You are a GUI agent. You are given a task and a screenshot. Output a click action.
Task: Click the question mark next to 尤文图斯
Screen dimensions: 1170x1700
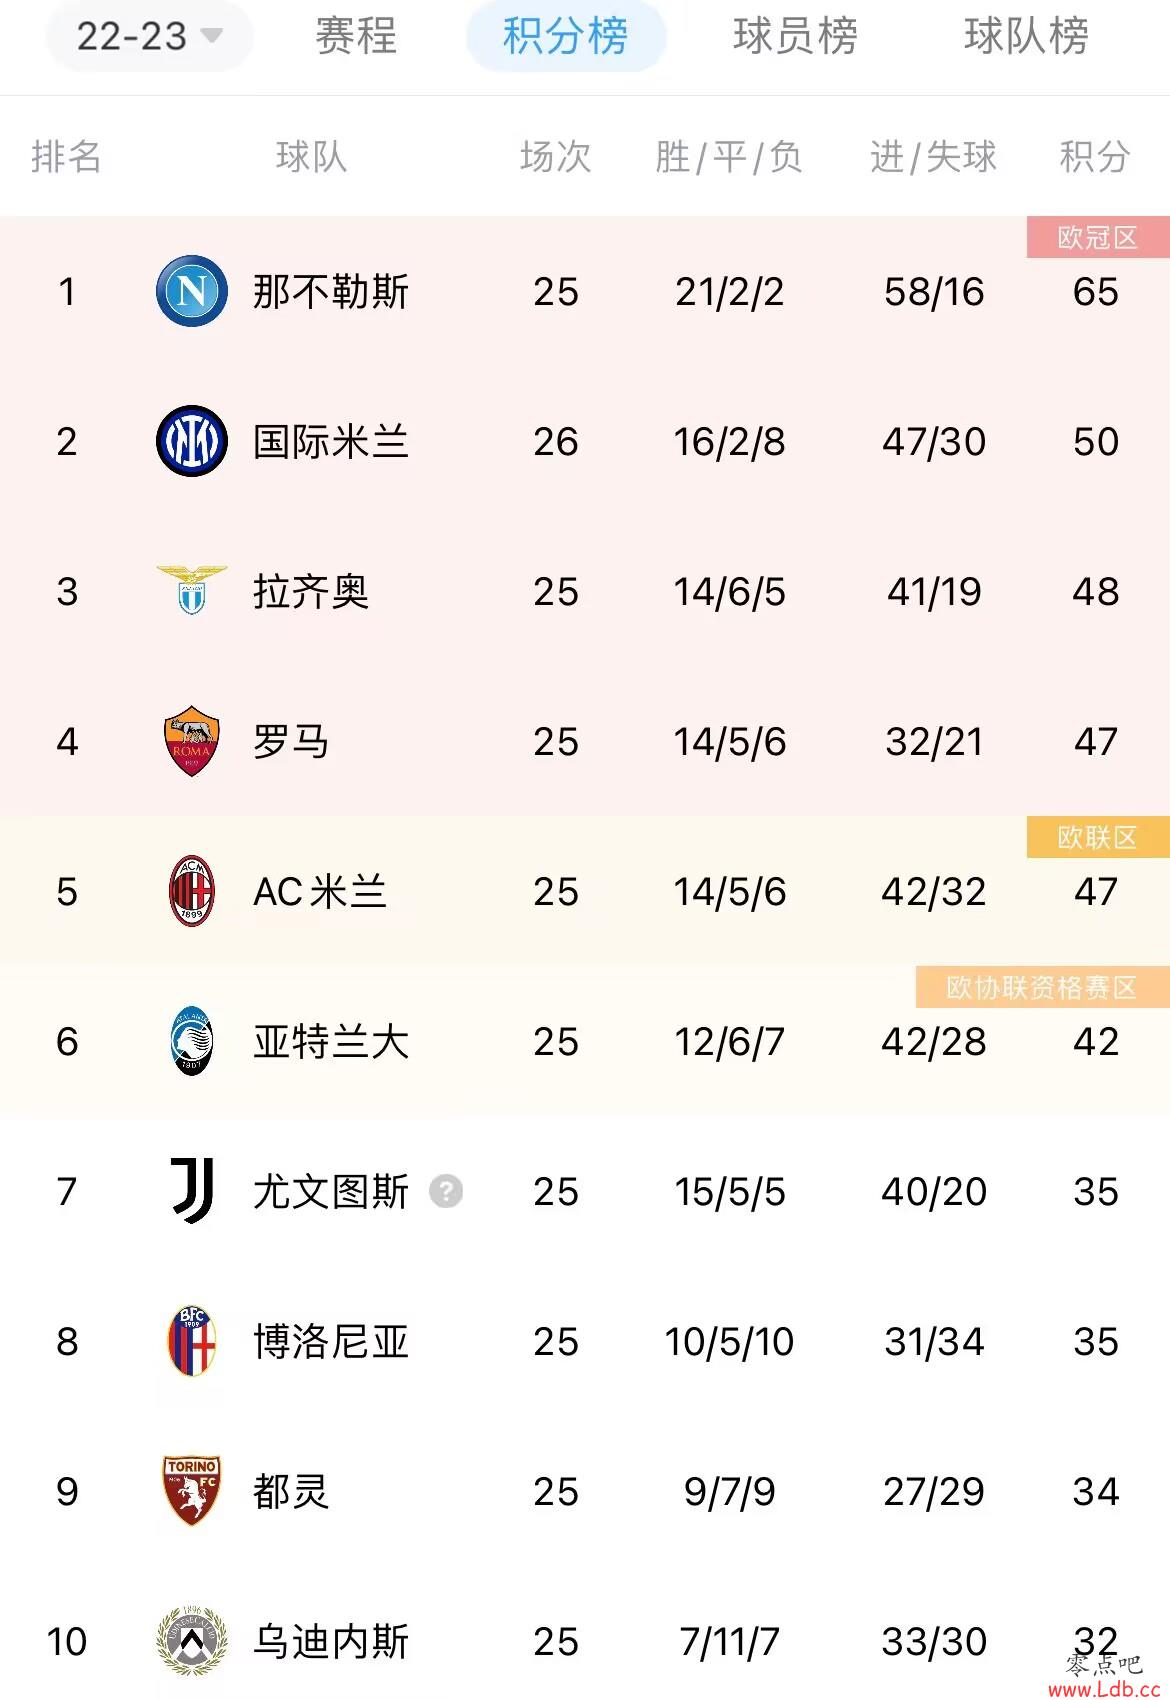click(446, 1191)
